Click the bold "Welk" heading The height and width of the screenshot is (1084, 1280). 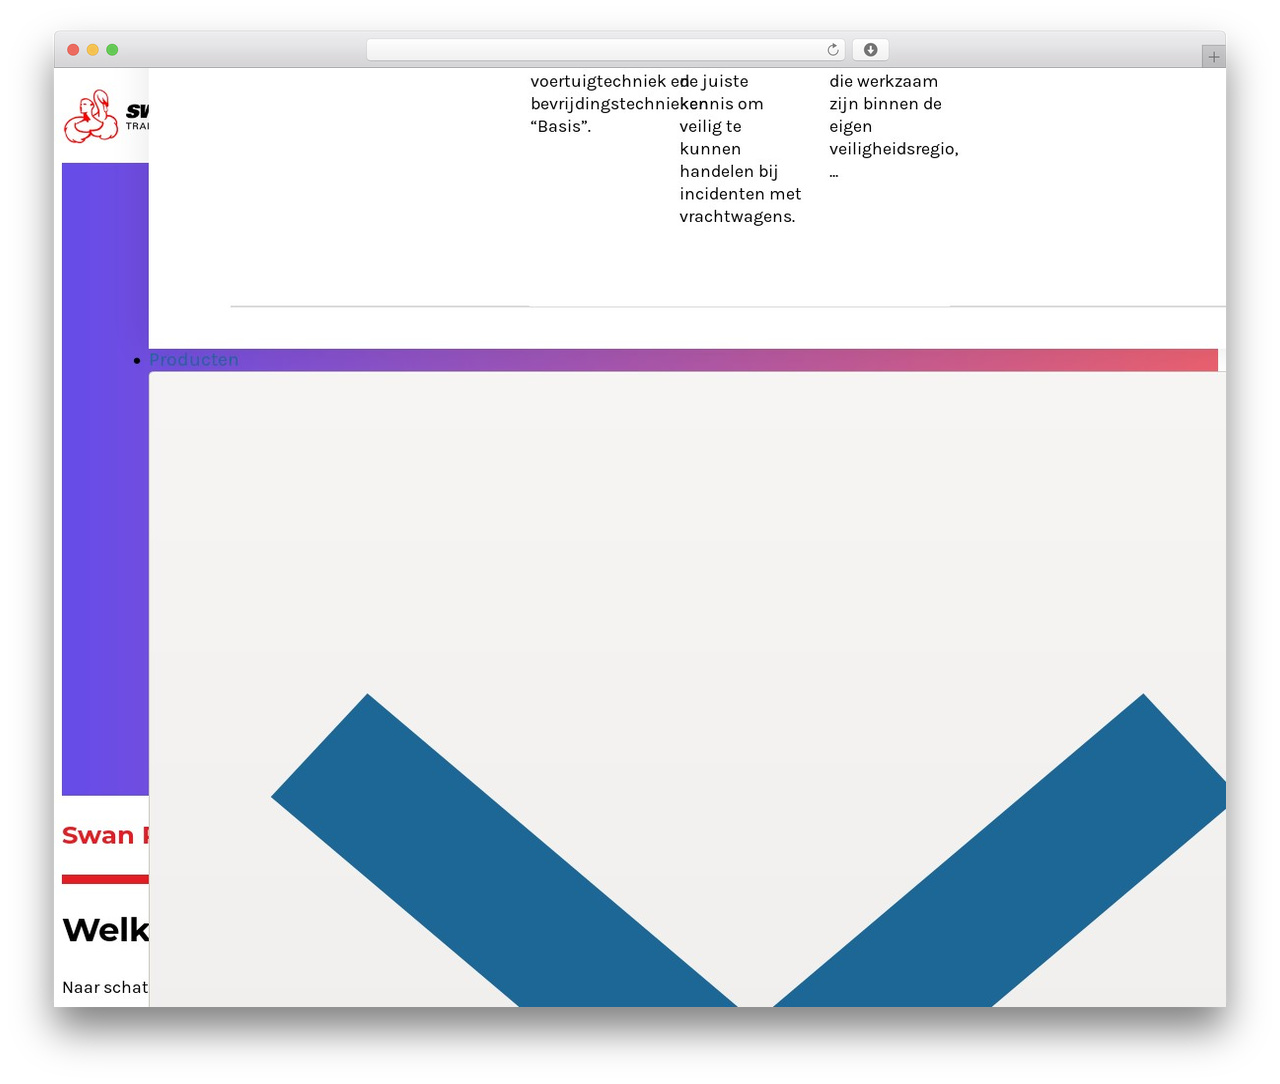[105, 930]
